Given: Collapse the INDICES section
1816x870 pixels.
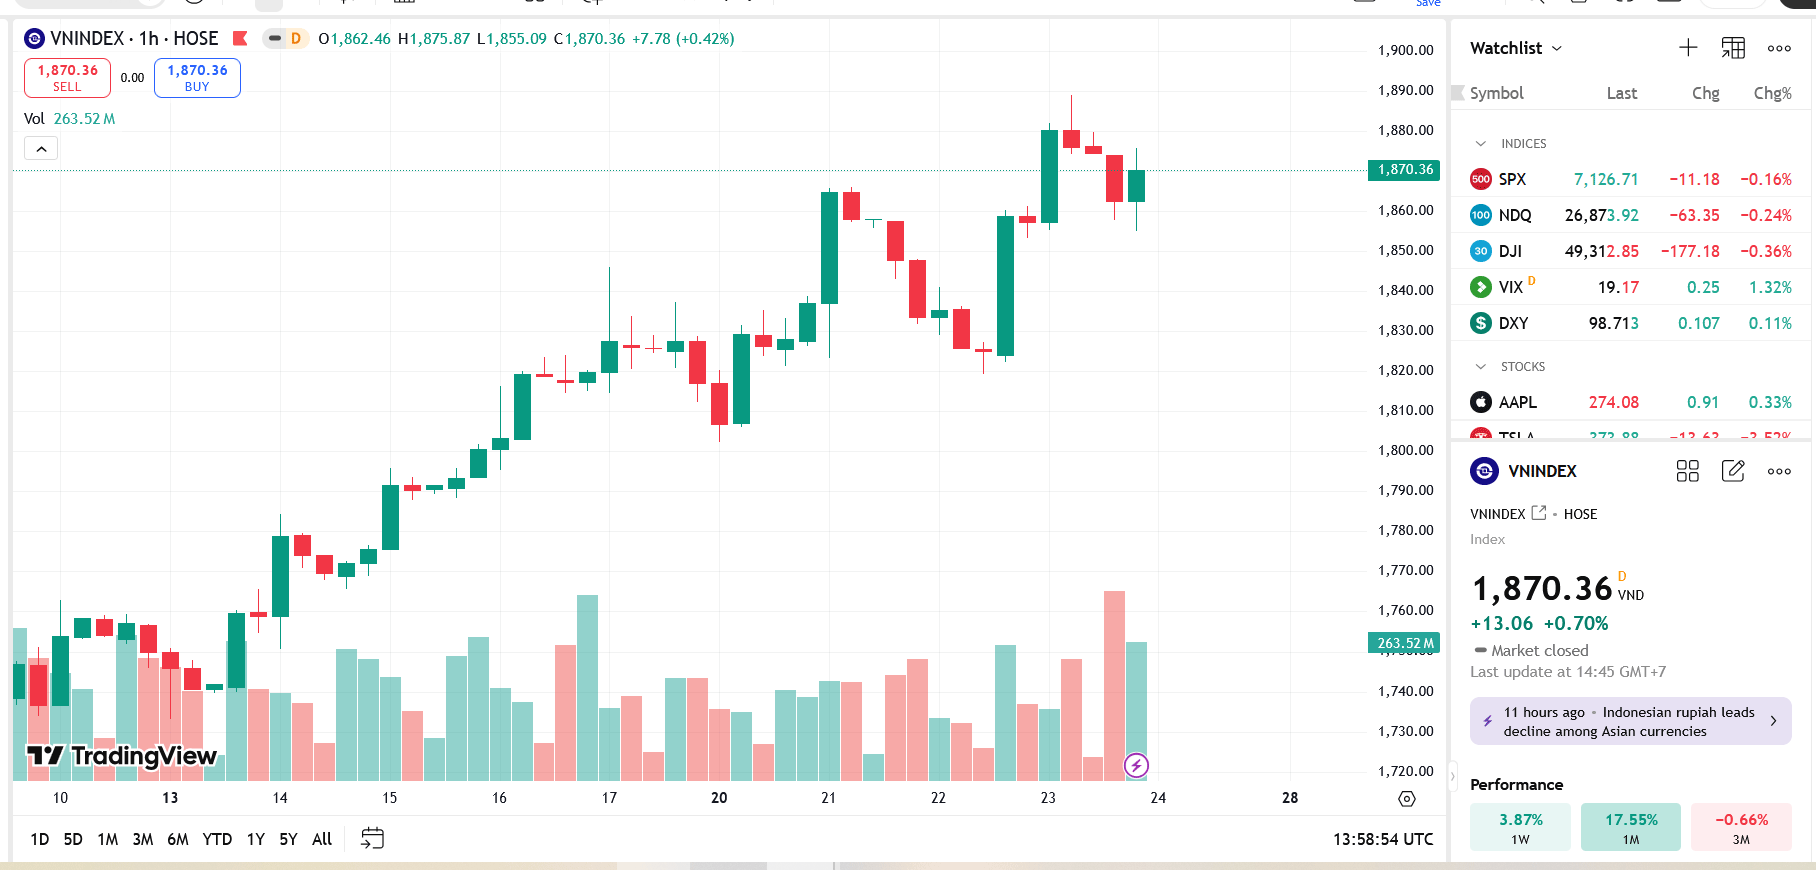Looking at the screenshot, I should [x=1483, y=143].
